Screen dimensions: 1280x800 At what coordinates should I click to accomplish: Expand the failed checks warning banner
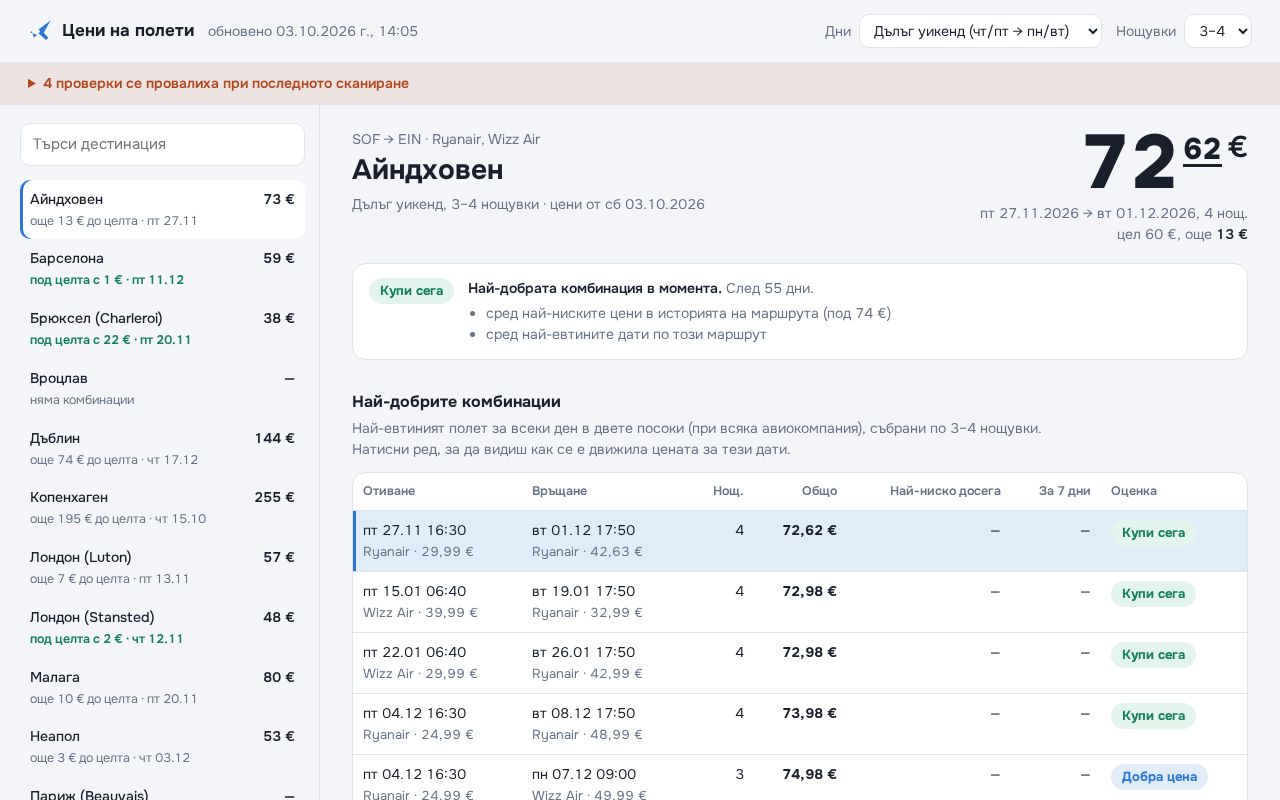tap(640, 84)
